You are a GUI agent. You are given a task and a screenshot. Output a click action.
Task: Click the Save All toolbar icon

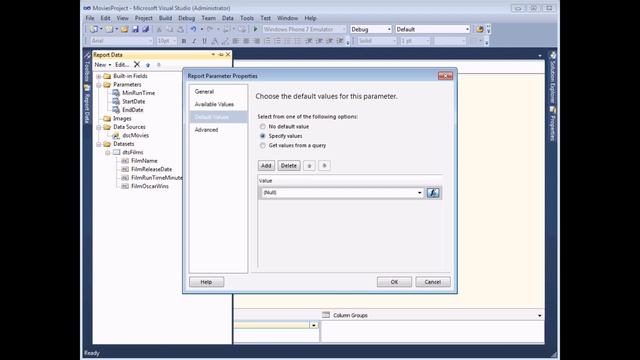(x=145, y=29)
